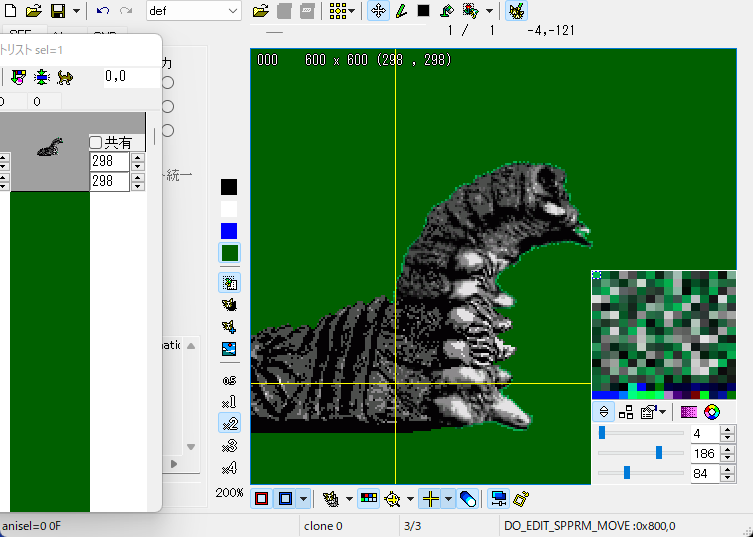Image resolution: width=753 pixels, height=537 pixels.
Task: Select the paint bucket Fill tool
Action: [x=447, y=11]
